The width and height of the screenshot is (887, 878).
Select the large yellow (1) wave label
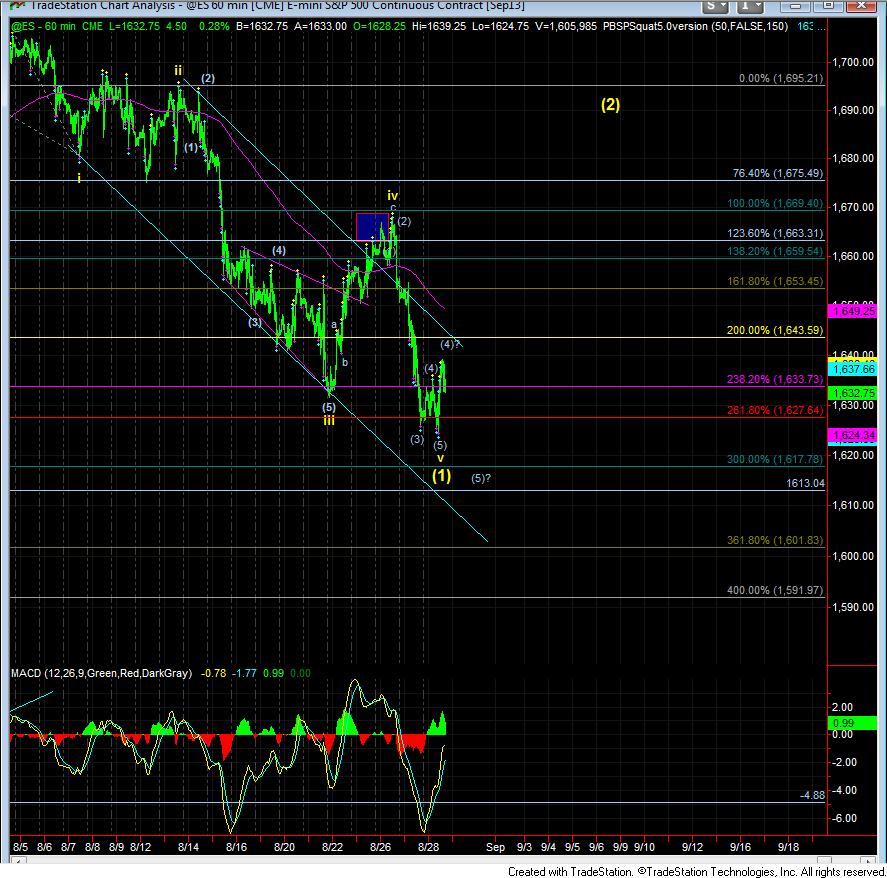pos(442,476)
